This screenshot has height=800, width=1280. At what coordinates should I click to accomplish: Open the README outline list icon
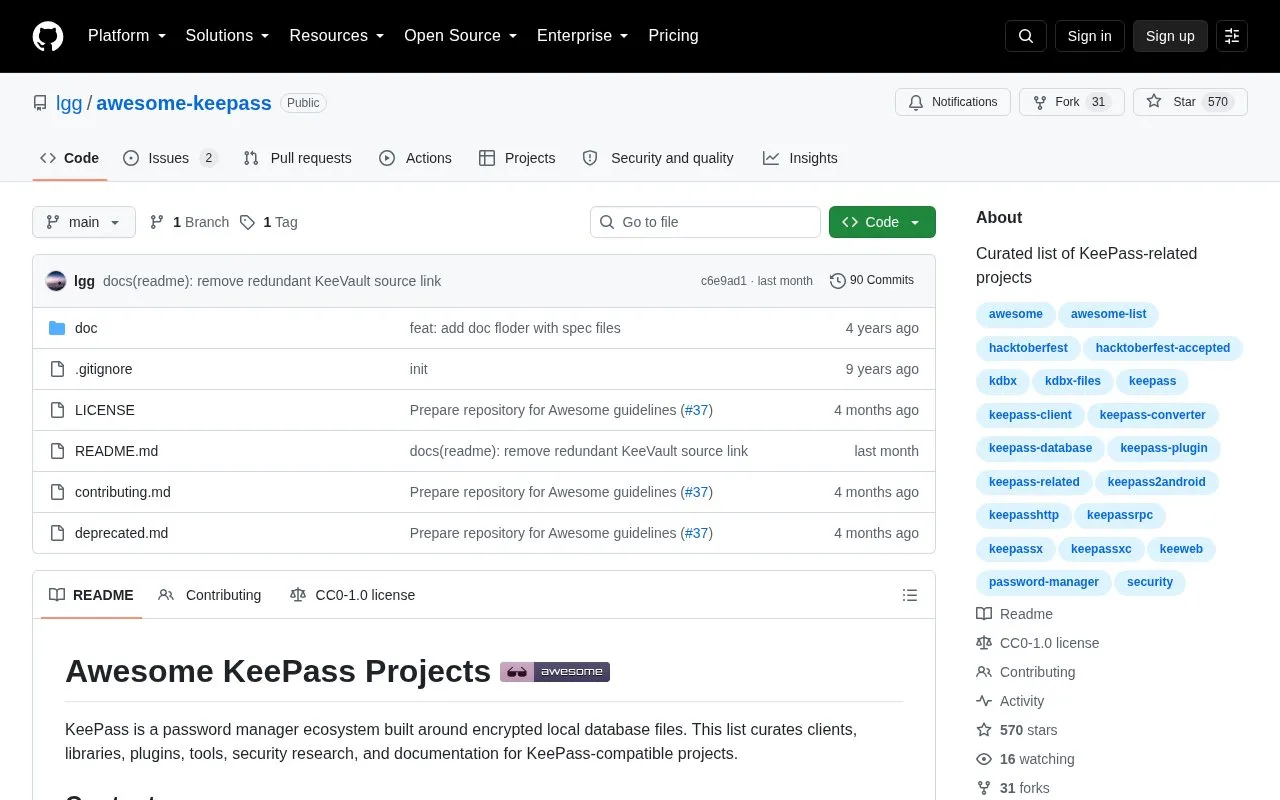(x=910, y=595)
